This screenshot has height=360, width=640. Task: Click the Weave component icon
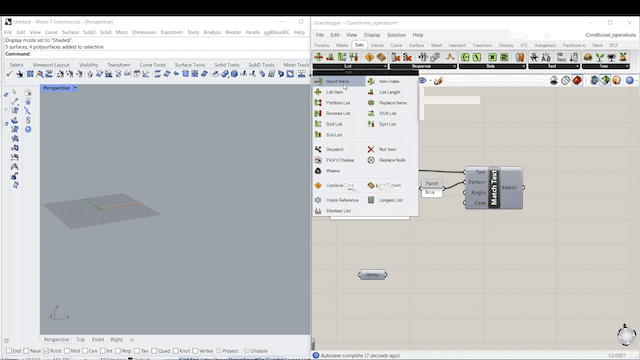(x=318, y=171)
